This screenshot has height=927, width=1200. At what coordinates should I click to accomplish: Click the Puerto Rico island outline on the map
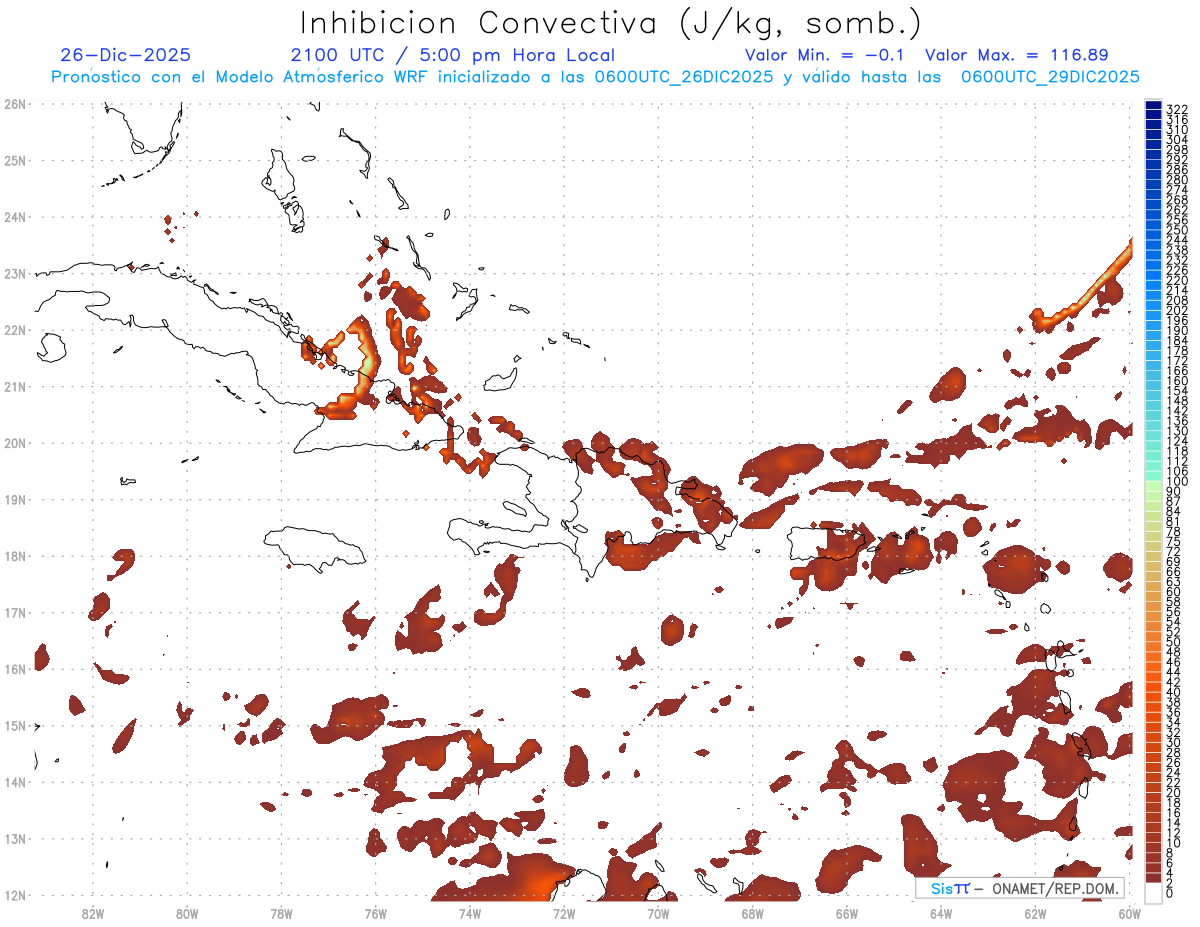828,543
